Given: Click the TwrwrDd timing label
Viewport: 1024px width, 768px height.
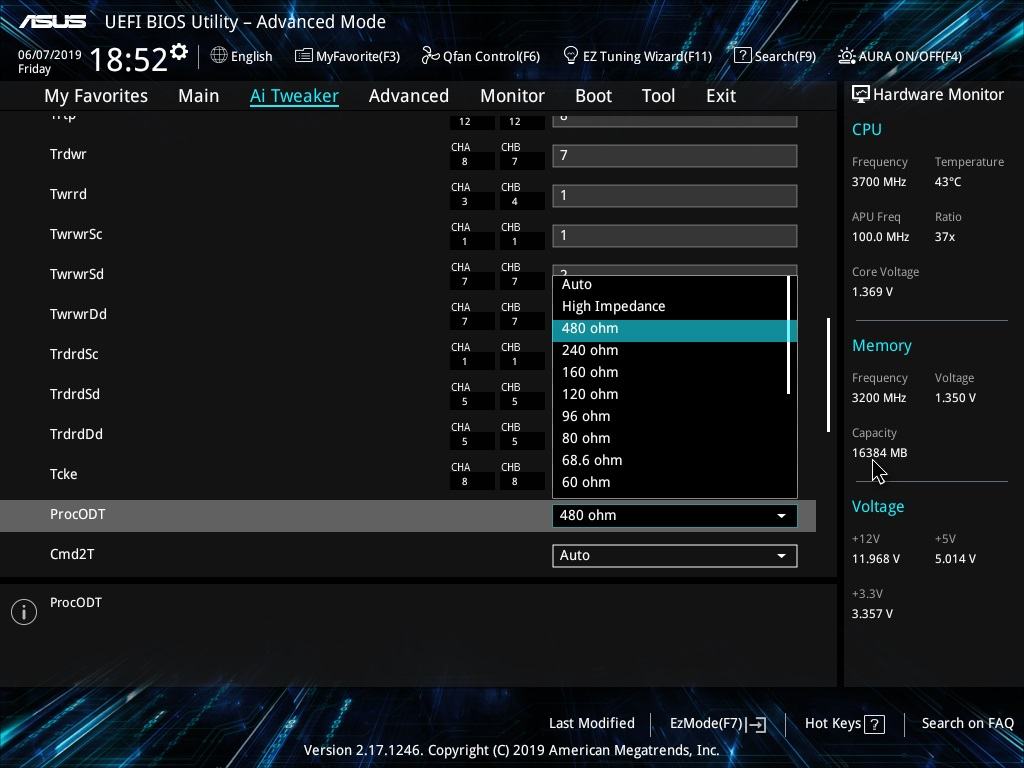Looking at the screenshot, I should pos(78,314).
